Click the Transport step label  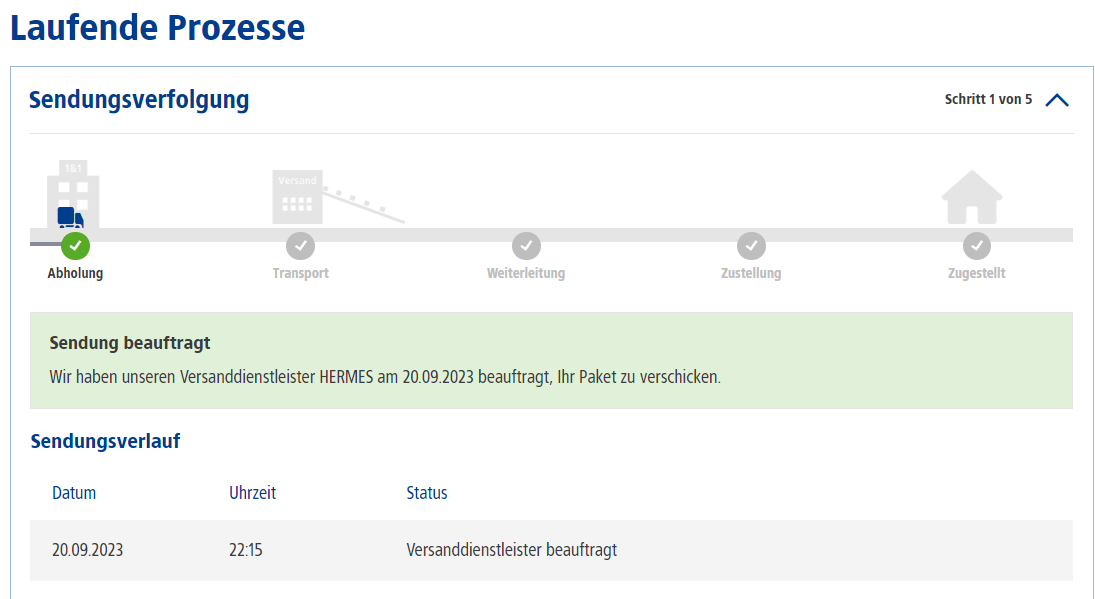tap(300, 273)
